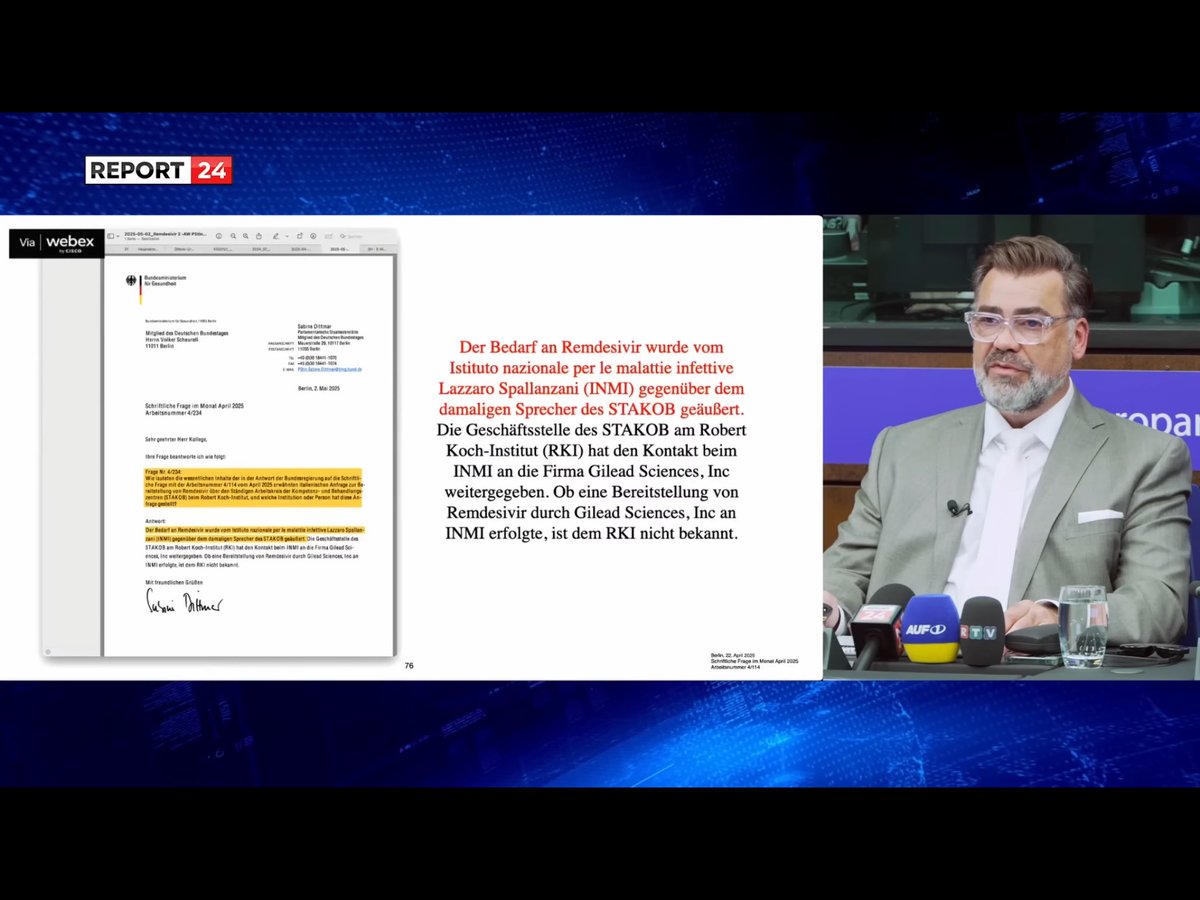1200x900 pixels.
Task: Click the highlighted 'Frage Nr. 4/234' paragraph
Action: point(253,487)
